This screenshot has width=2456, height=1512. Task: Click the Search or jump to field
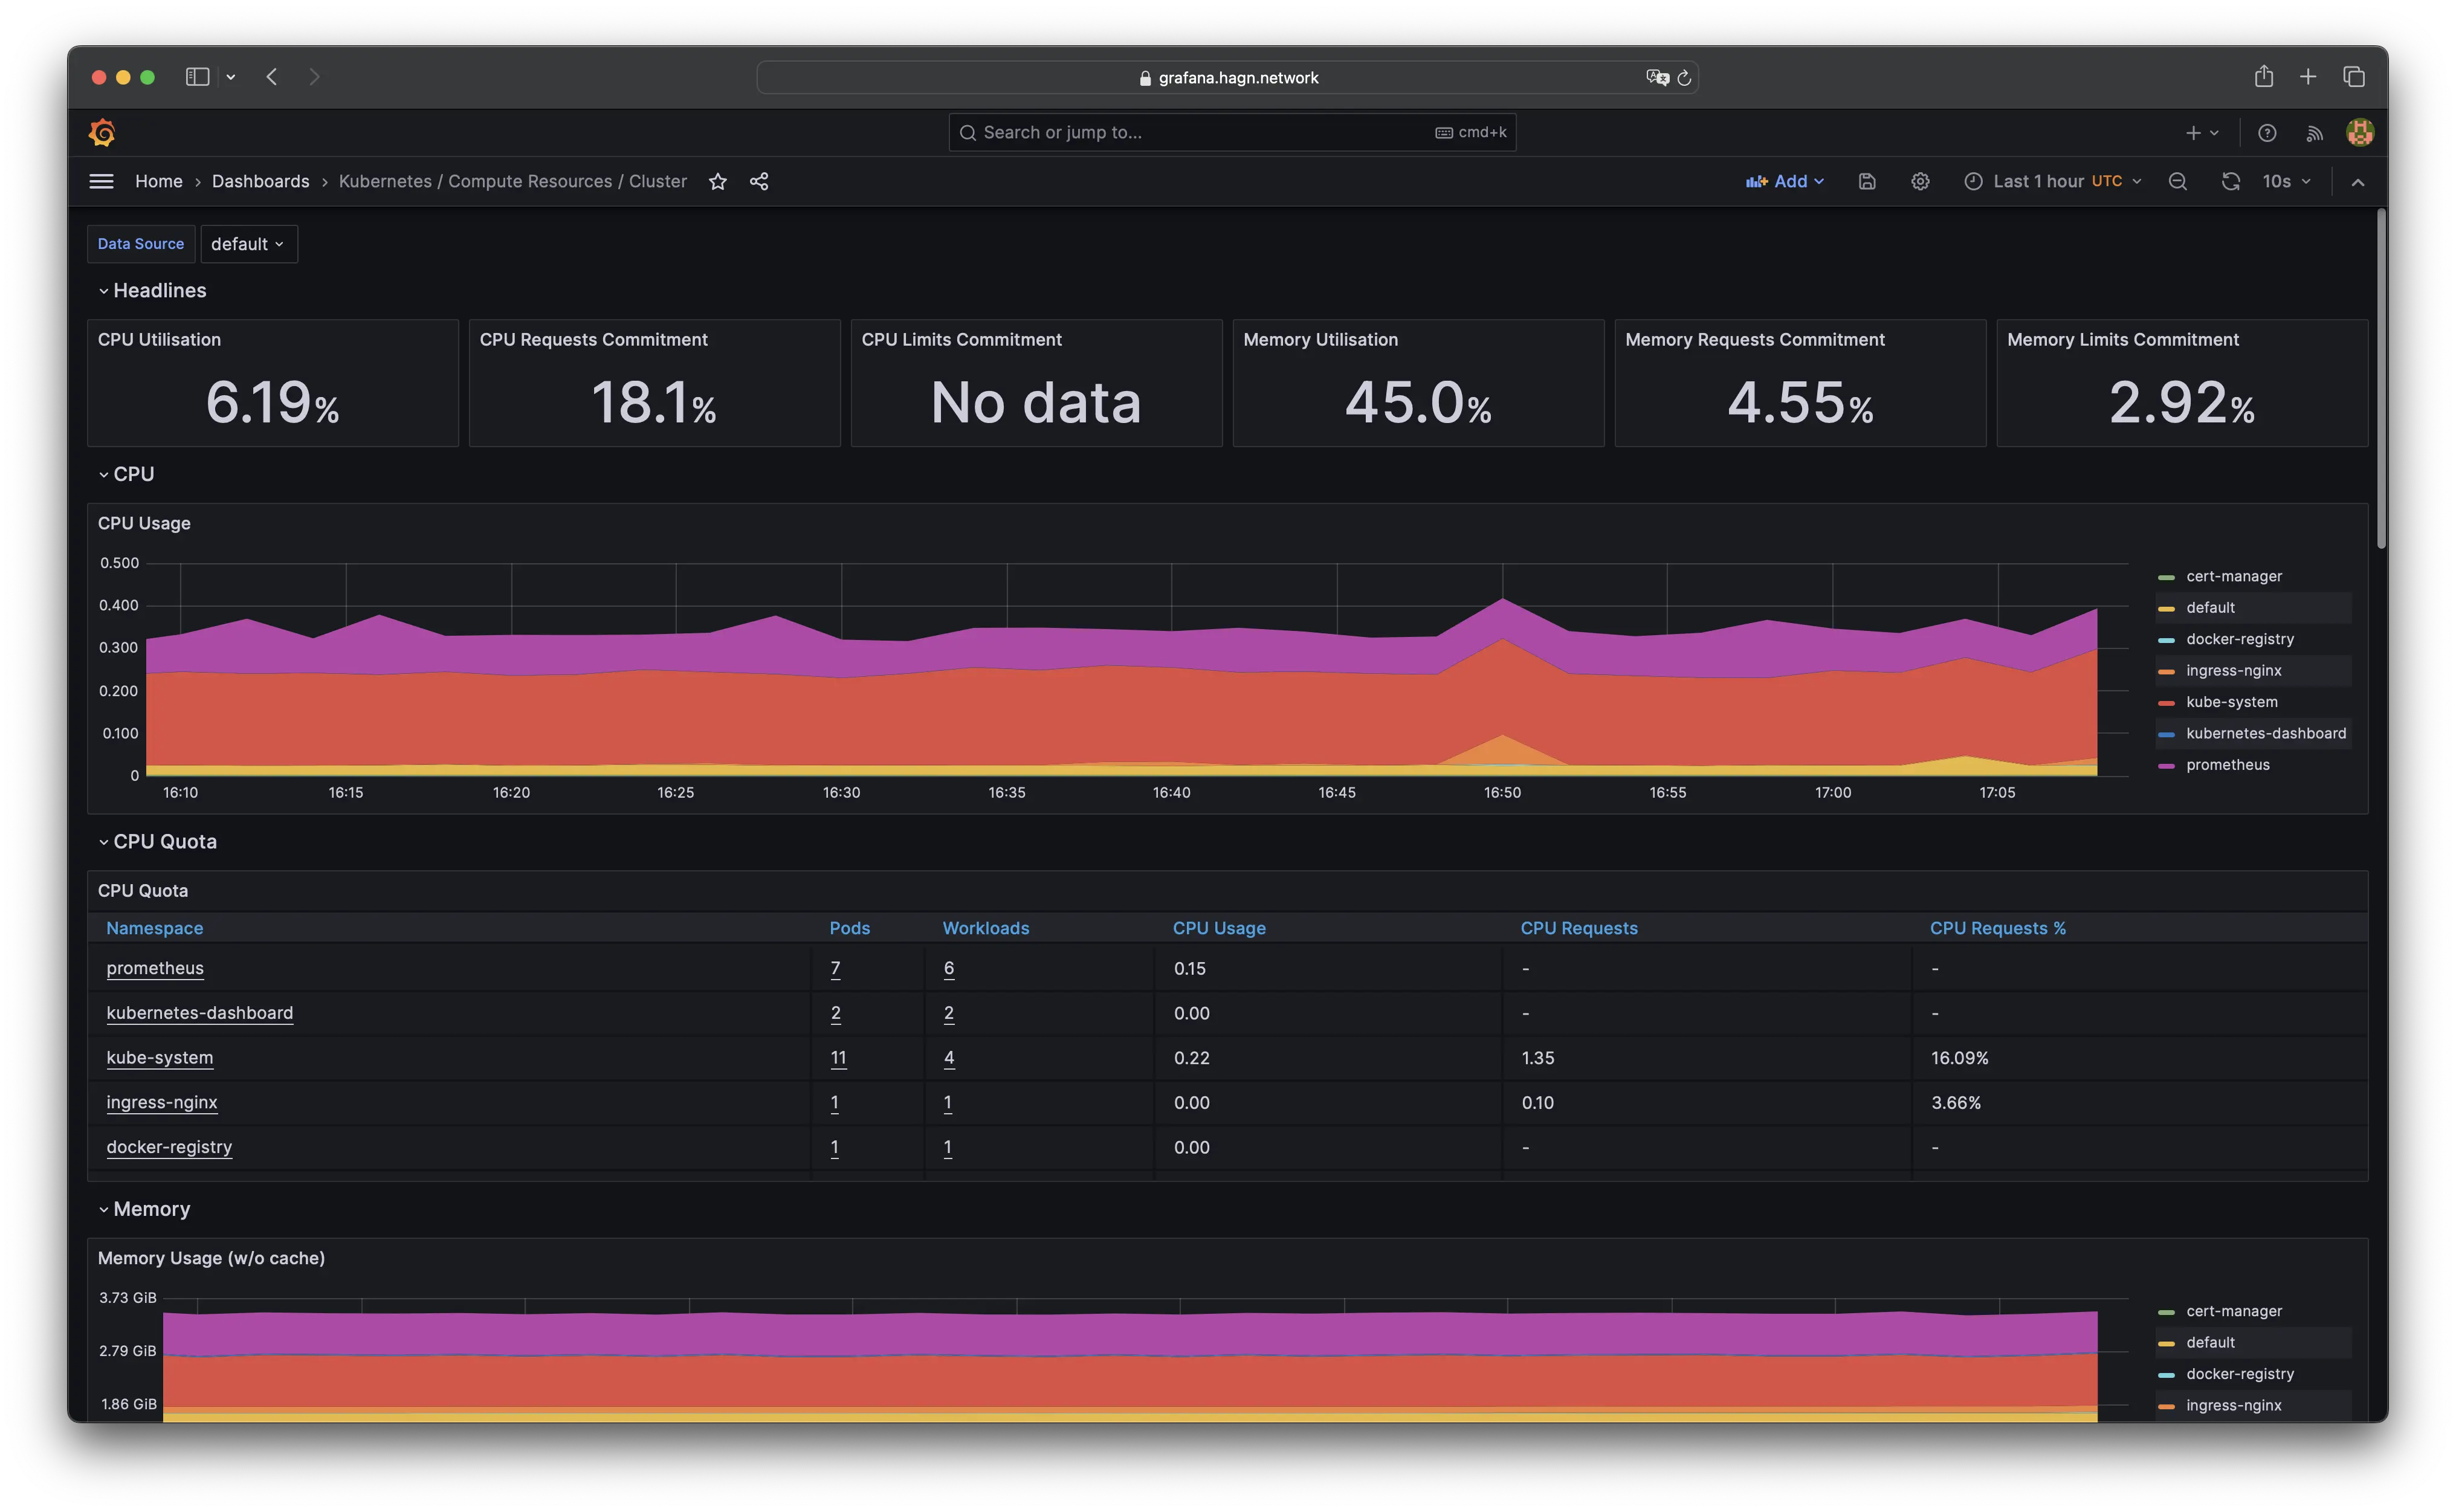pos(1200,132)
